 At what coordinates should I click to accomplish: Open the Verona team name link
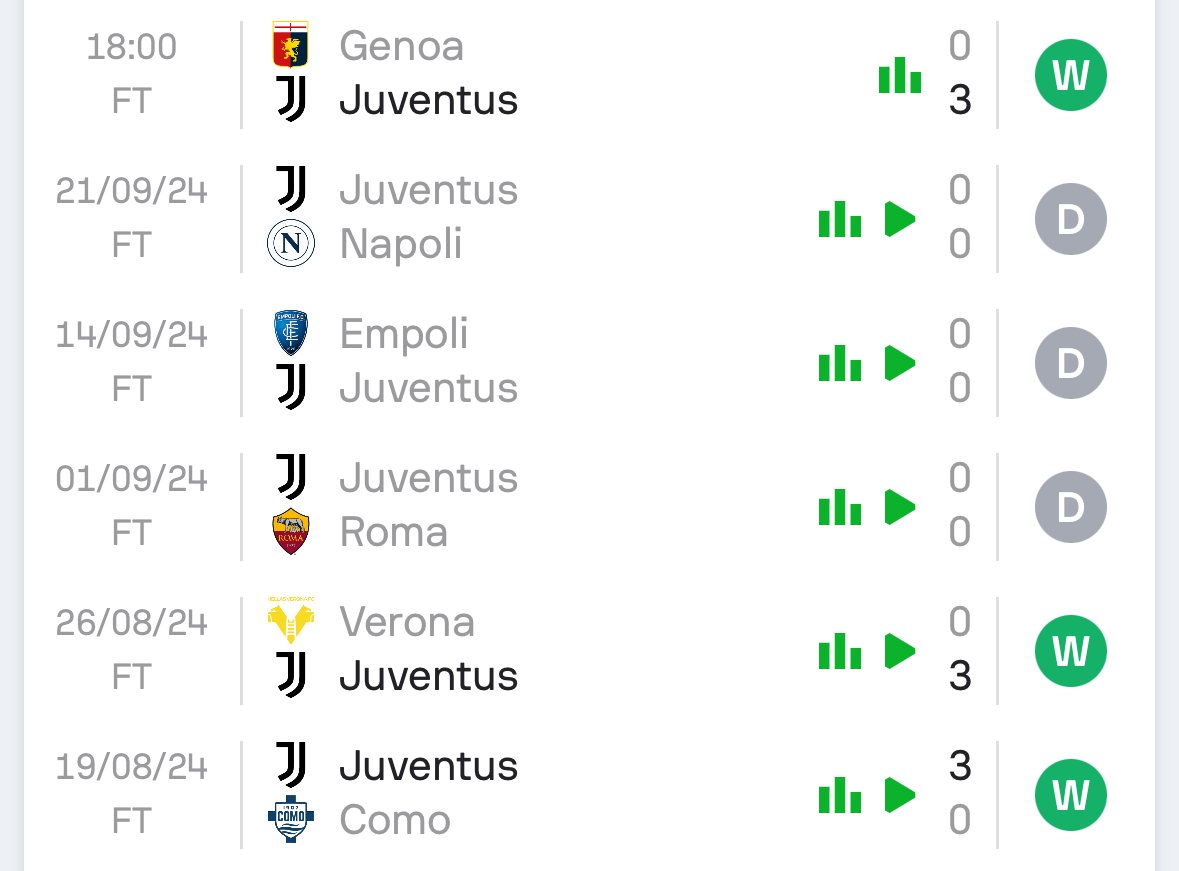[x=407, y=622]
